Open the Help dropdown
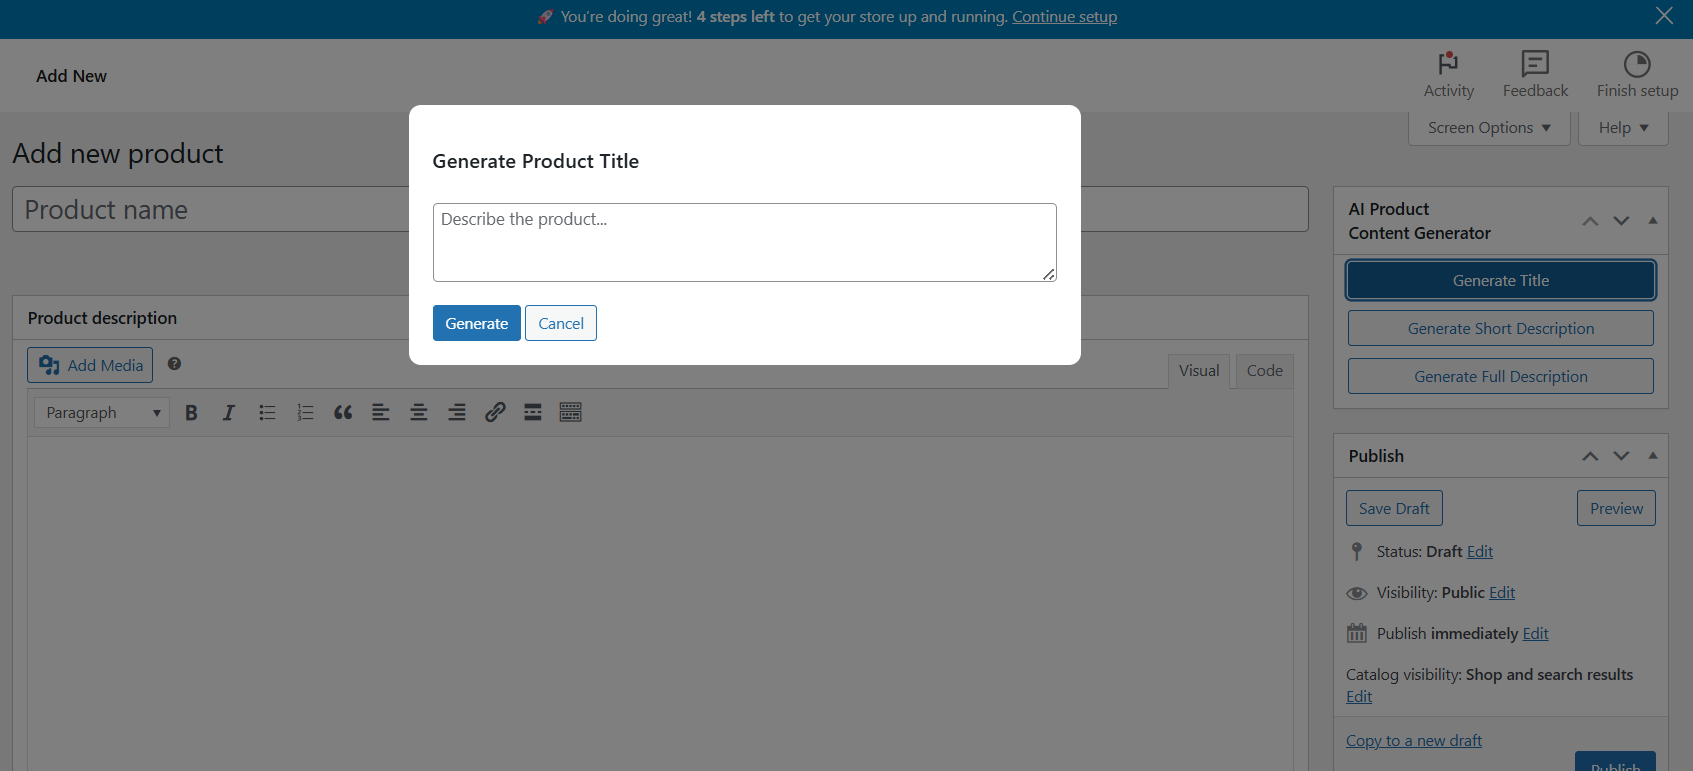 pyautogui.click(x=1623, y=128)
